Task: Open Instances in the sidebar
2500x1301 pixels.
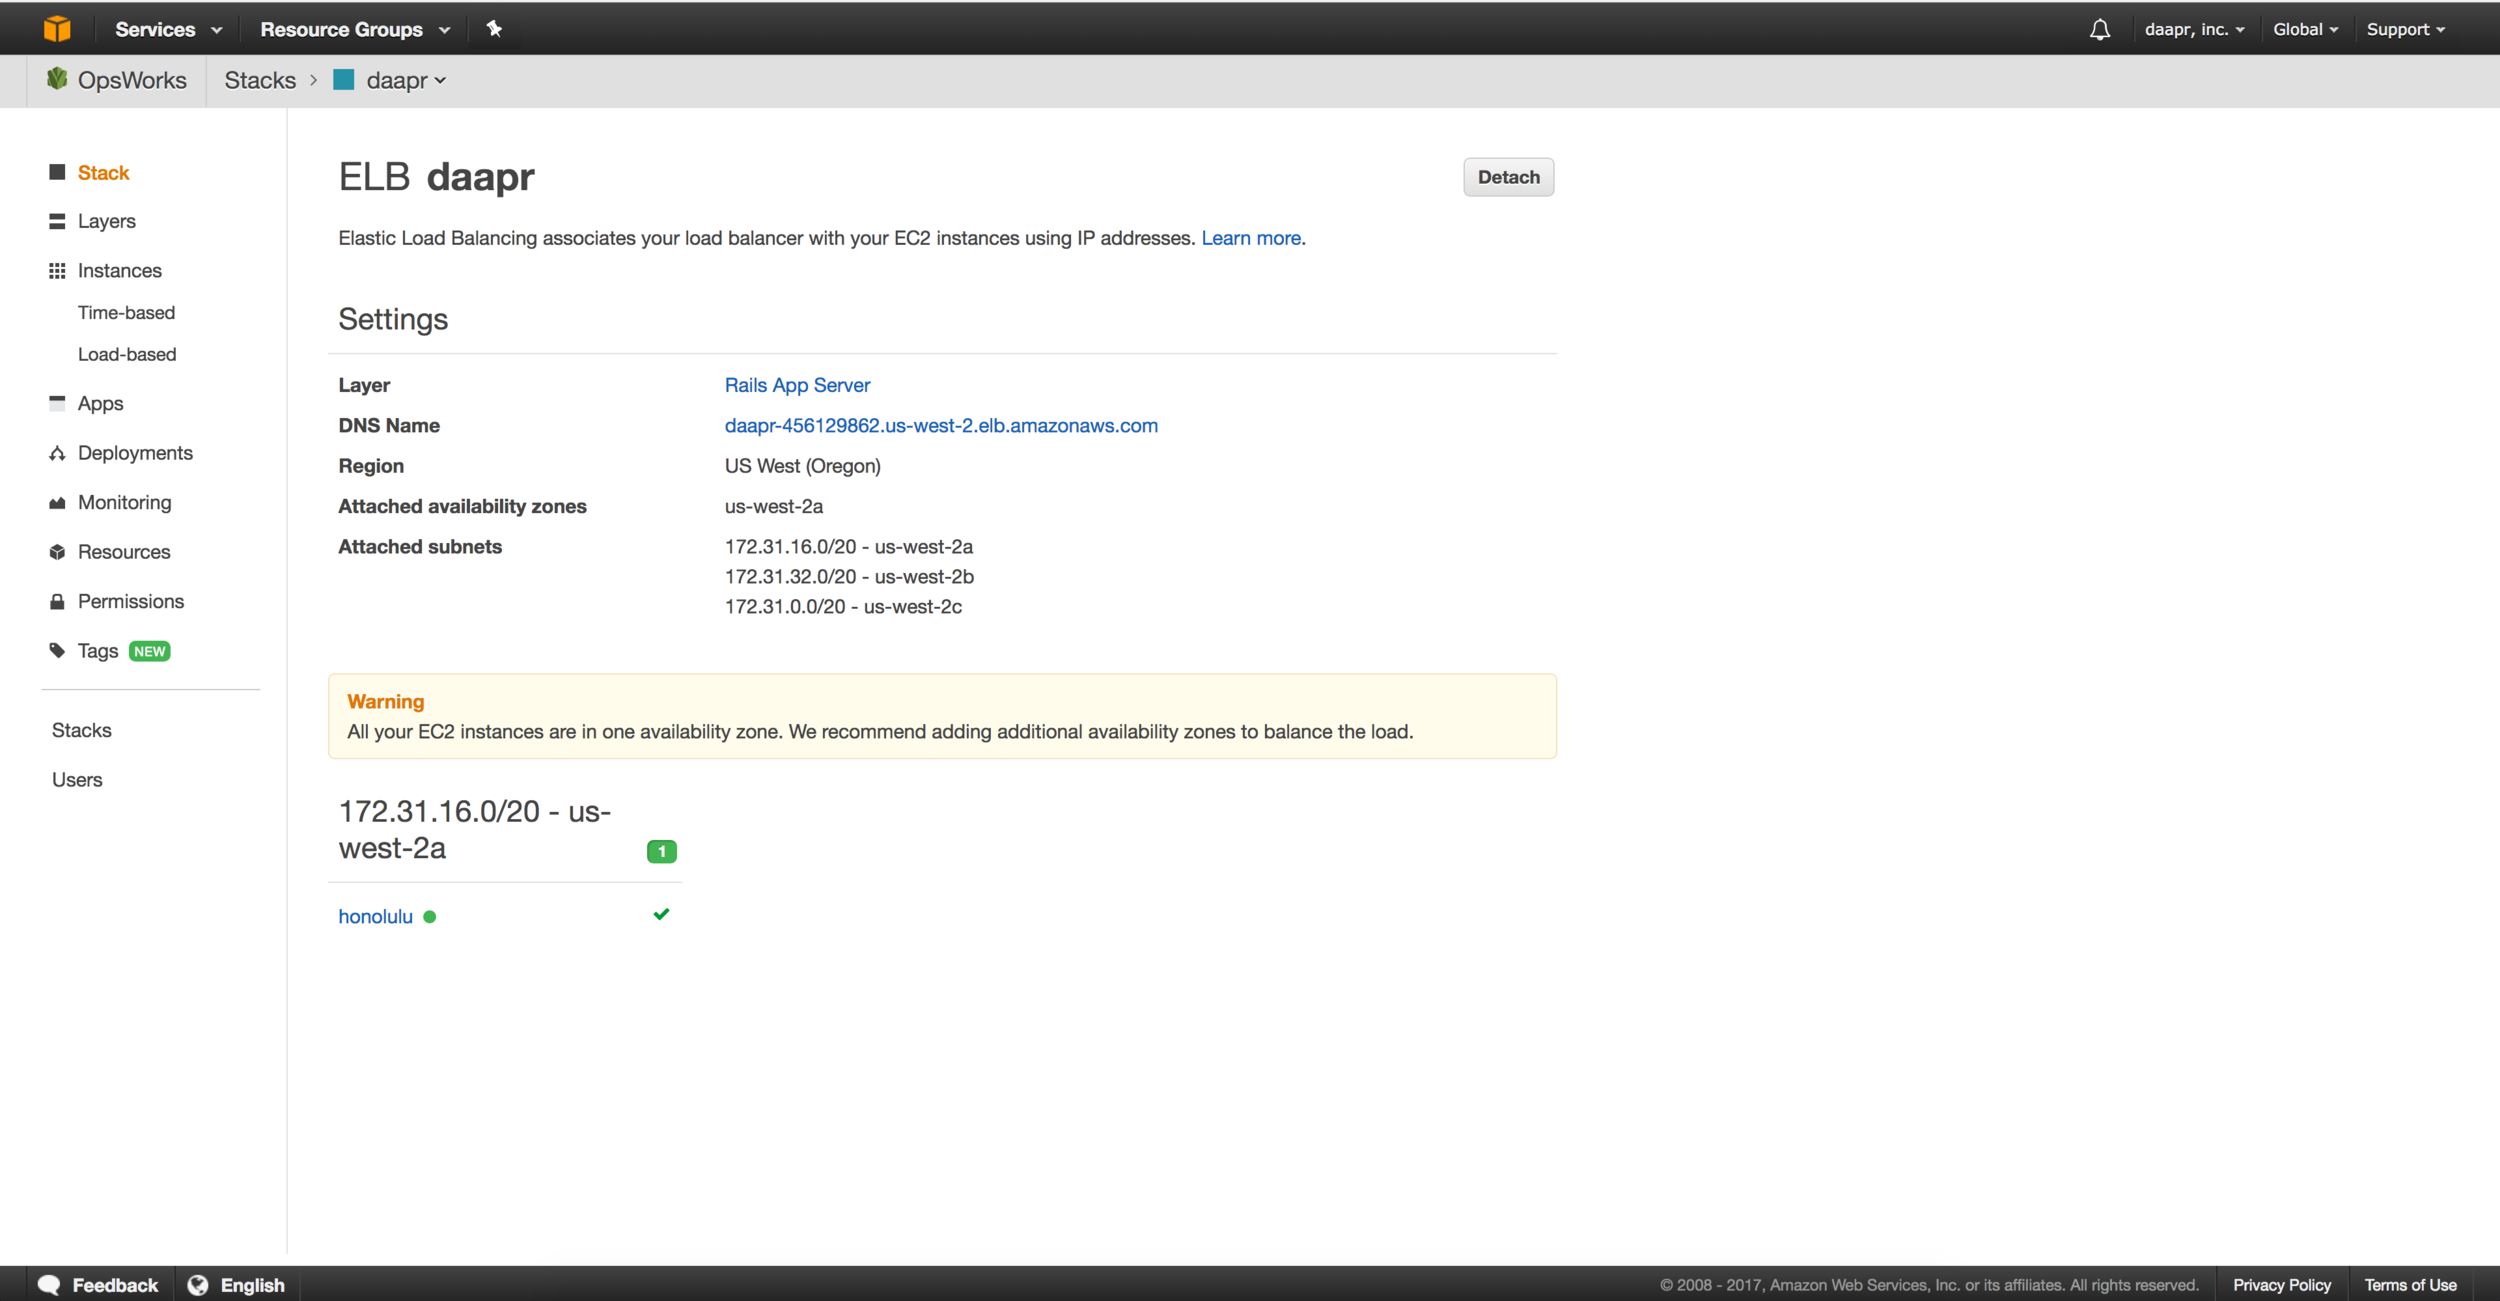Action: (x=120, y=271)
